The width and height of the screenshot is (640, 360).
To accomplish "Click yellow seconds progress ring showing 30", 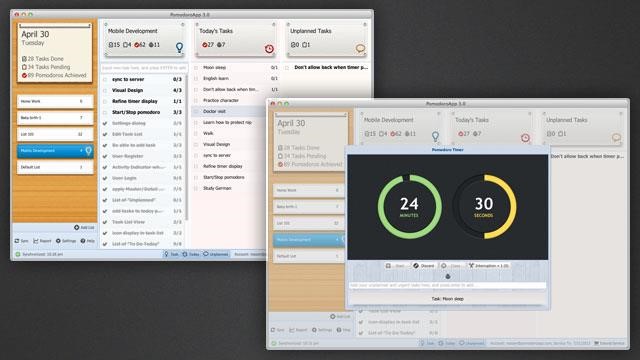I will pos(484,207).
